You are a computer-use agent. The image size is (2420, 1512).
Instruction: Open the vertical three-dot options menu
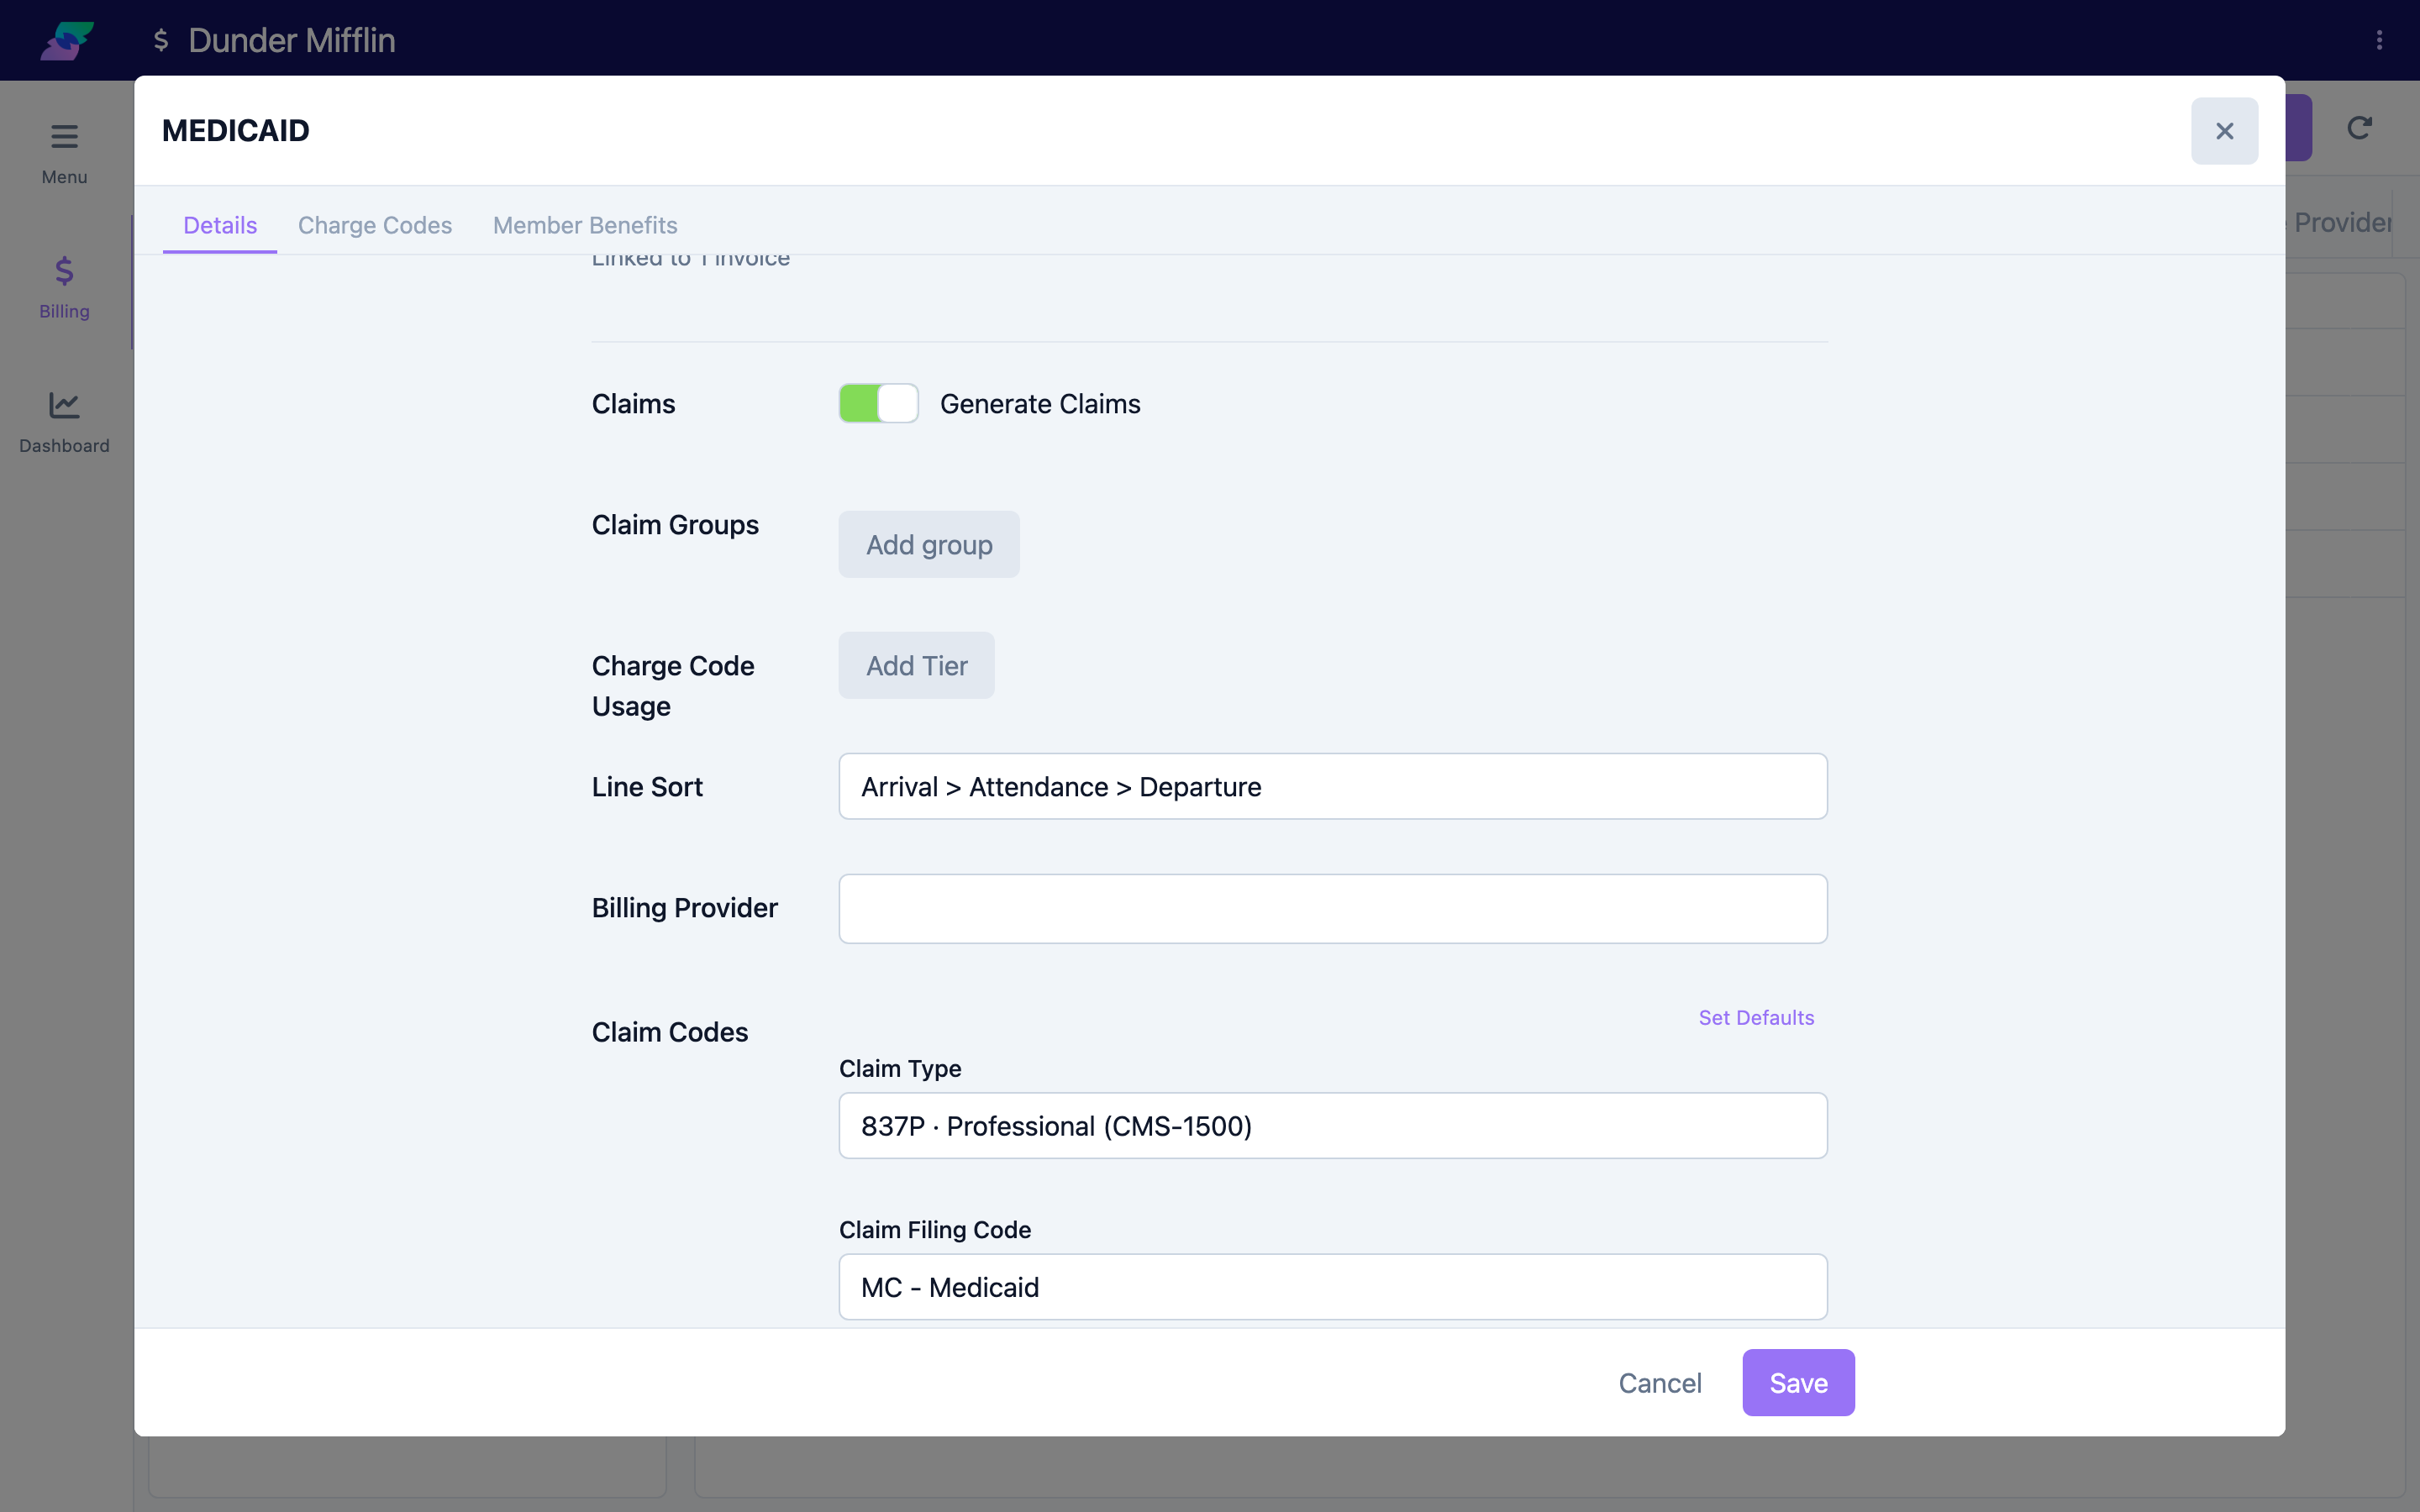2379,40
